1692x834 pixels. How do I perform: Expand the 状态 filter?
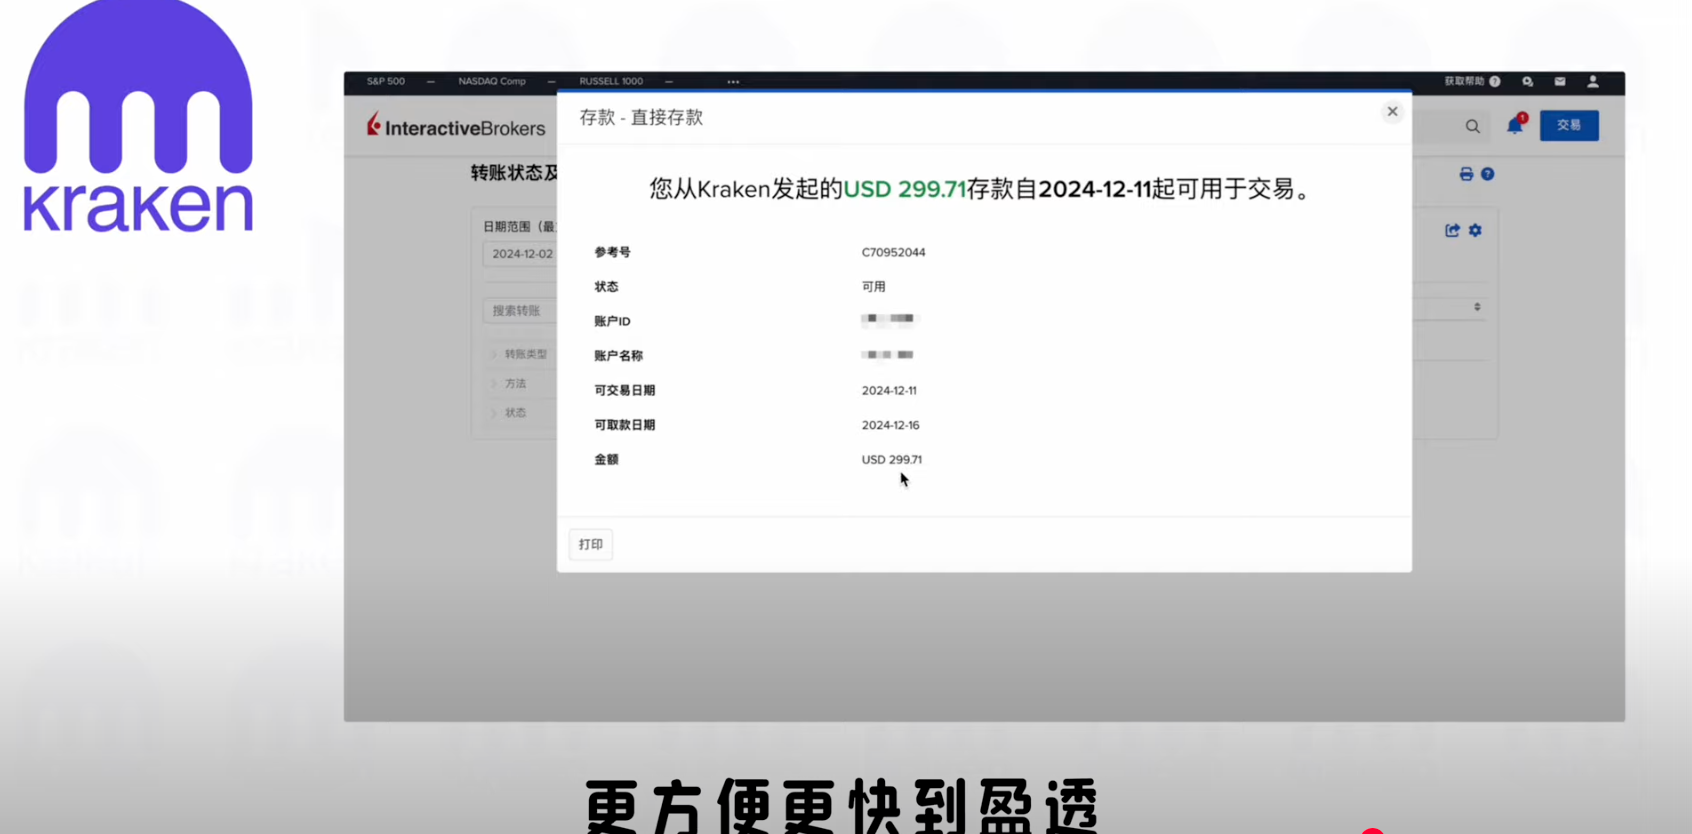click(x=510, y=412)
